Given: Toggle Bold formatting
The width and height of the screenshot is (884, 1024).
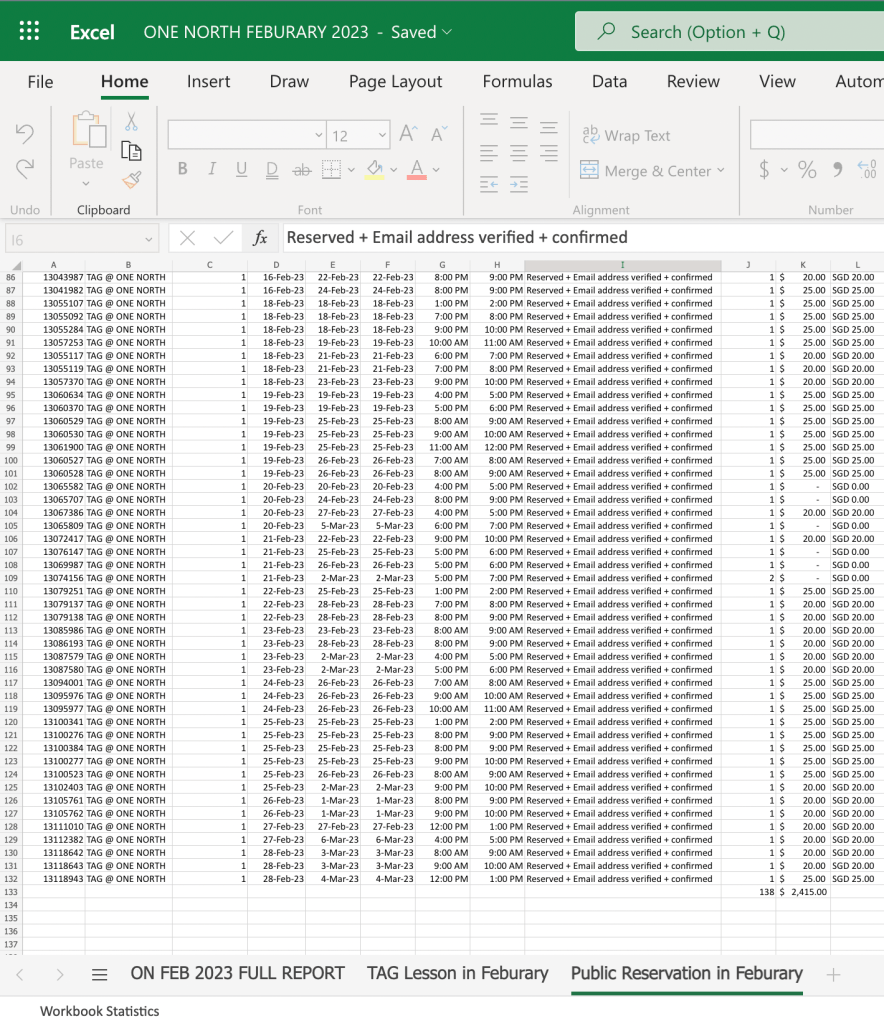Looking at the screenshot, I should (x=182, y=170).
